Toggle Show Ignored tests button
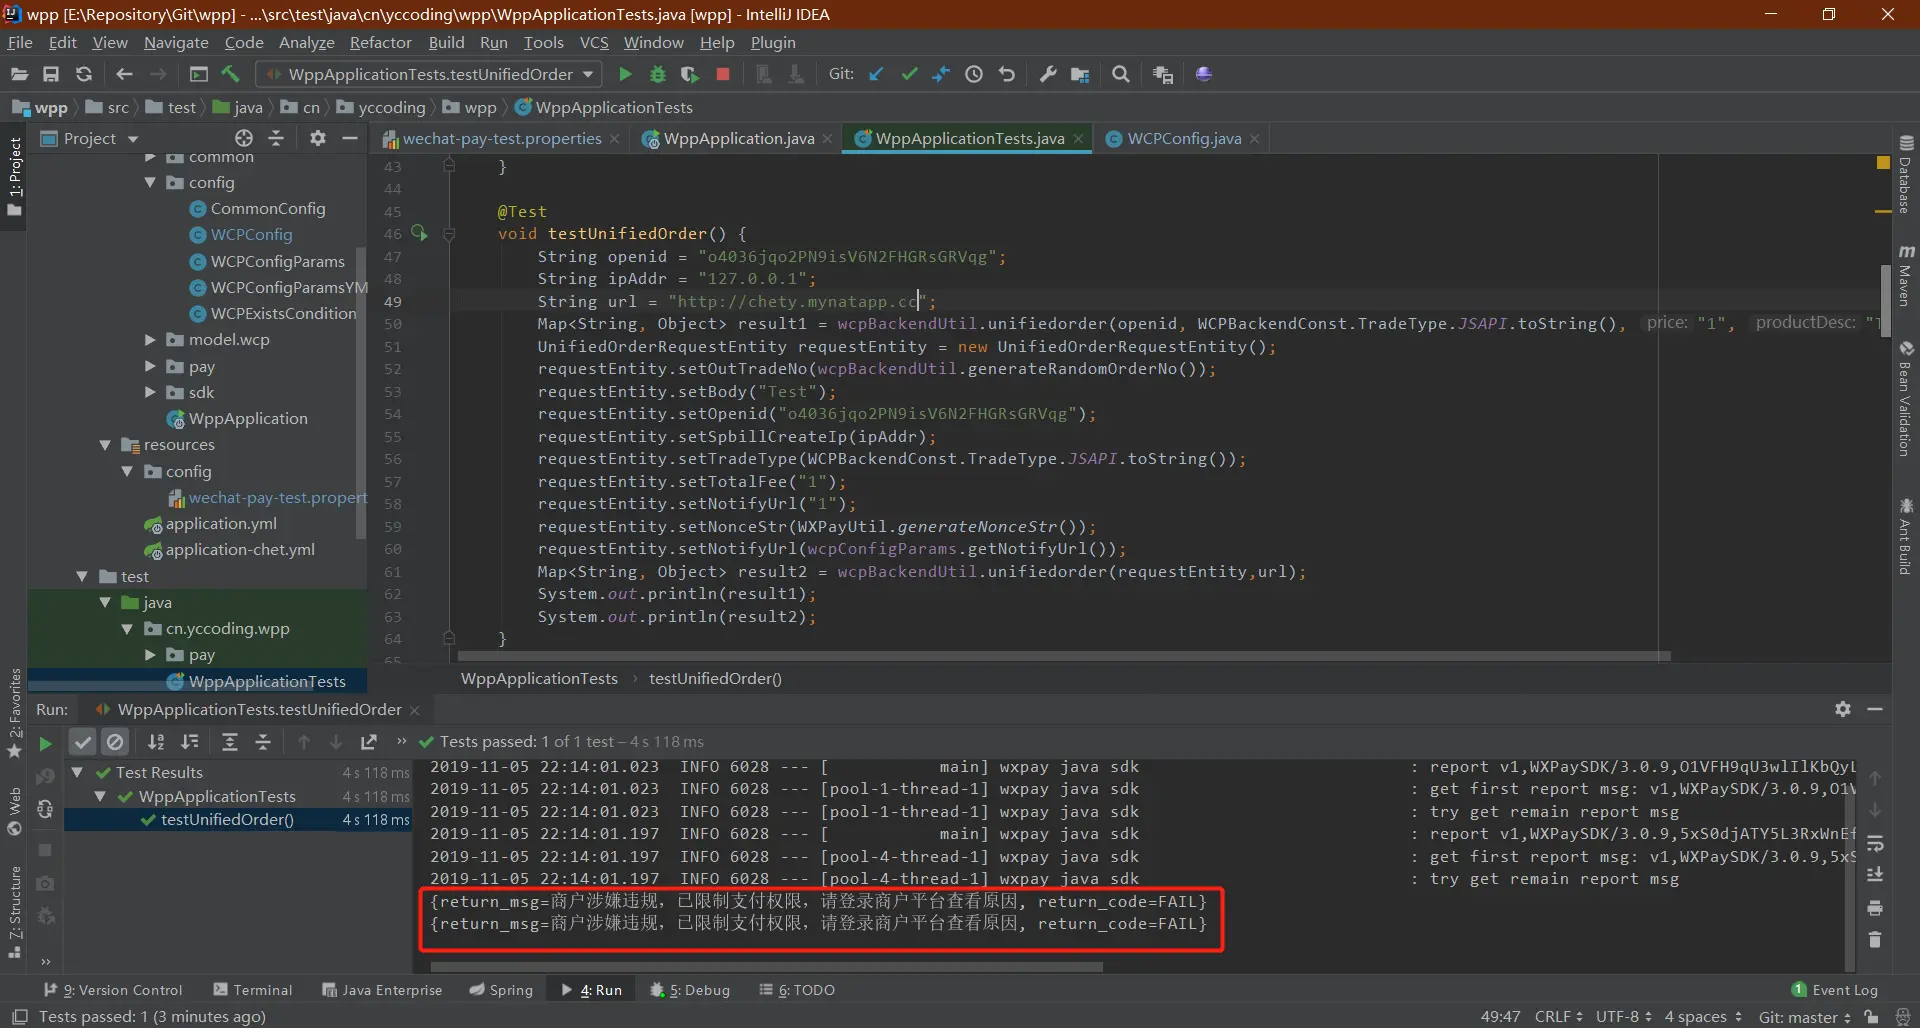The image size is (1920, 1028). [116, 742]
